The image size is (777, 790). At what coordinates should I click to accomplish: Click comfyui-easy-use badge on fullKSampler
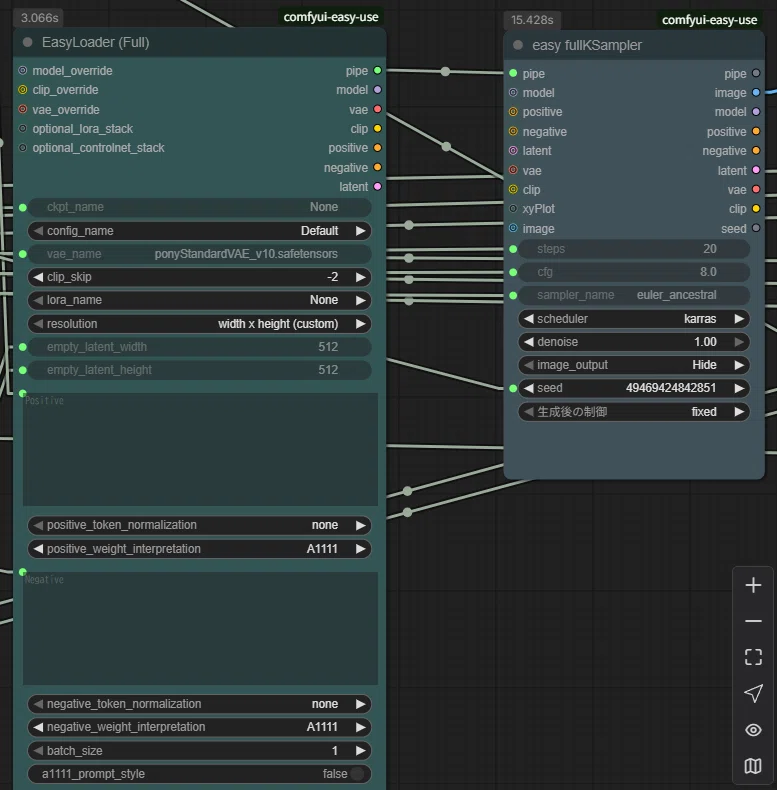click(x=709, y=20)
